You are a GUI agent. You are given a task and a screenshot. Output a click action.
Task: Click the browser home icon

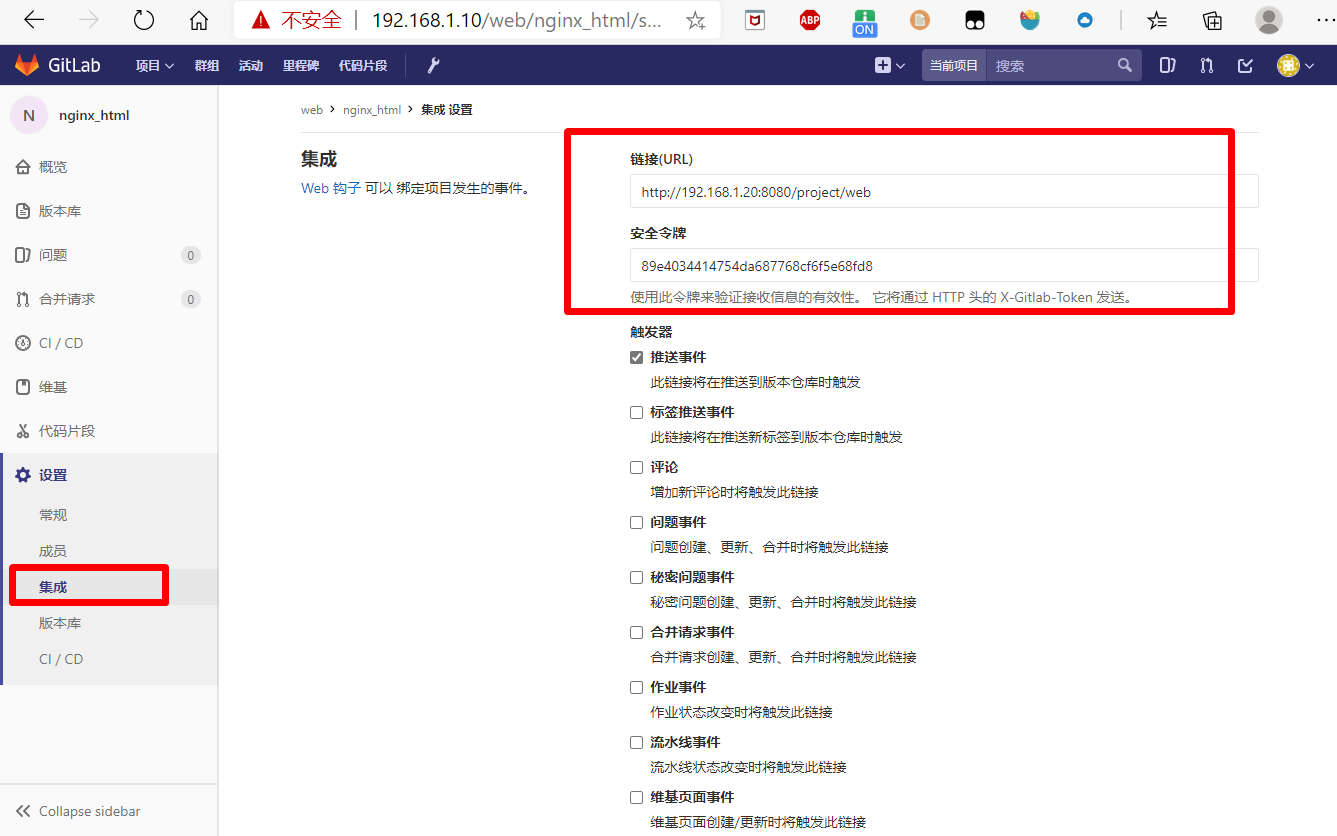199,19
